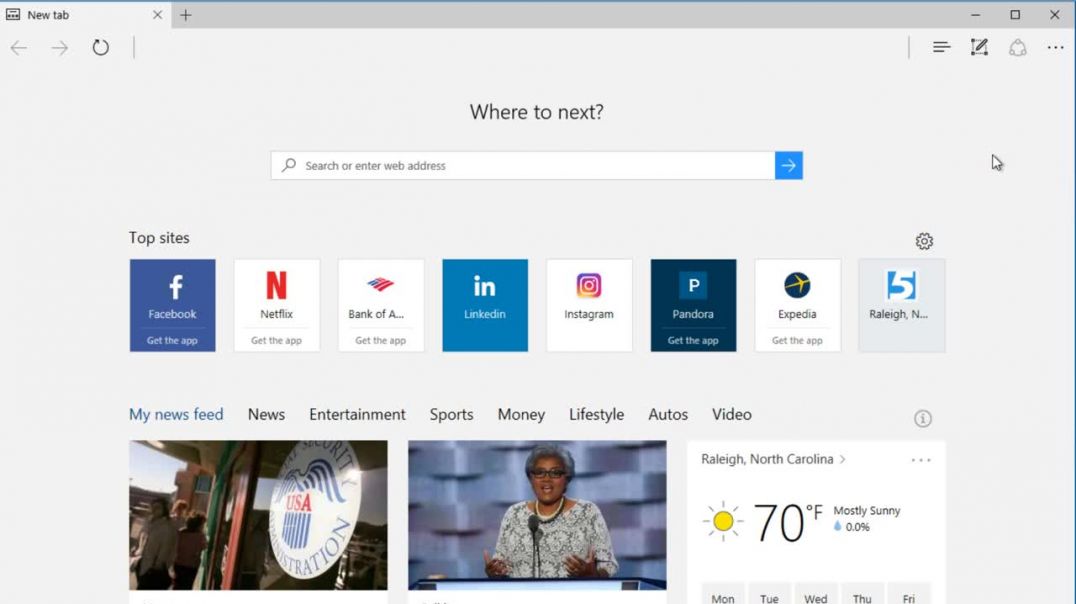Switch to the News tab
This screenshot has width=1076, height=604.
(266, 415)
